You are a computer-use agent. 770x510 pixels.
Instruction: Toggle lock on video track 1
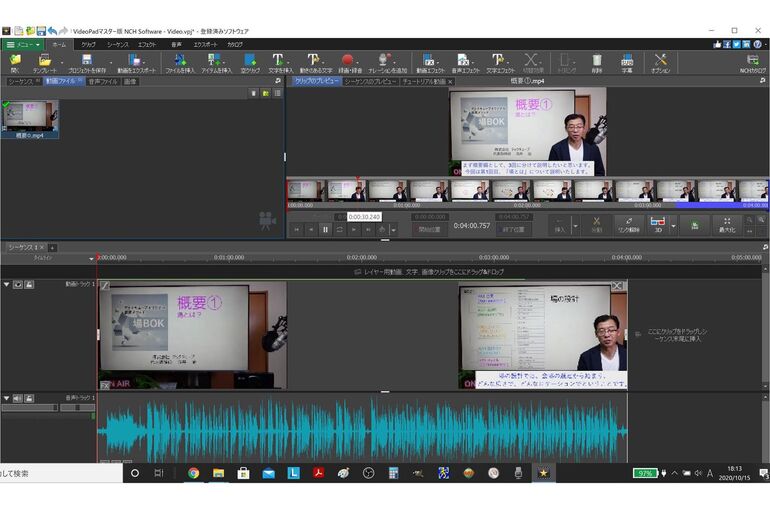29,284
